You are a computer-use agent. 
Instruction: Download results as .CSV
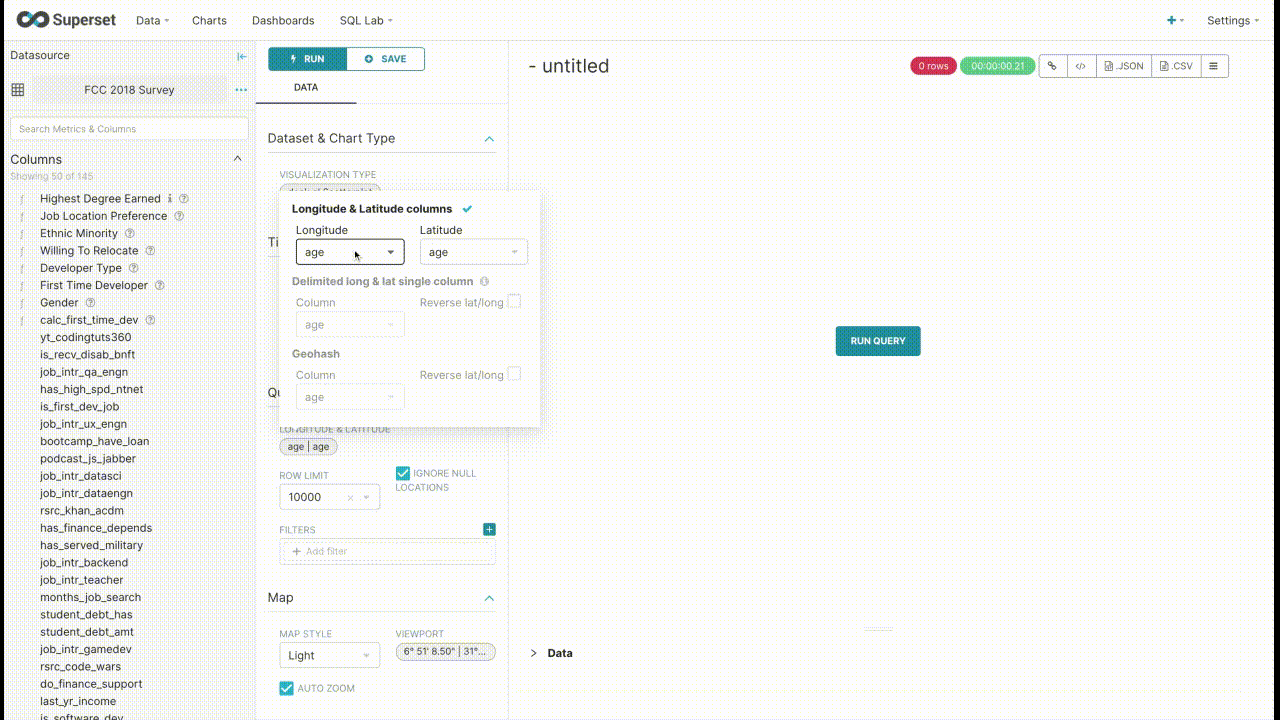pyautogui.click(x=1175, y=66)
